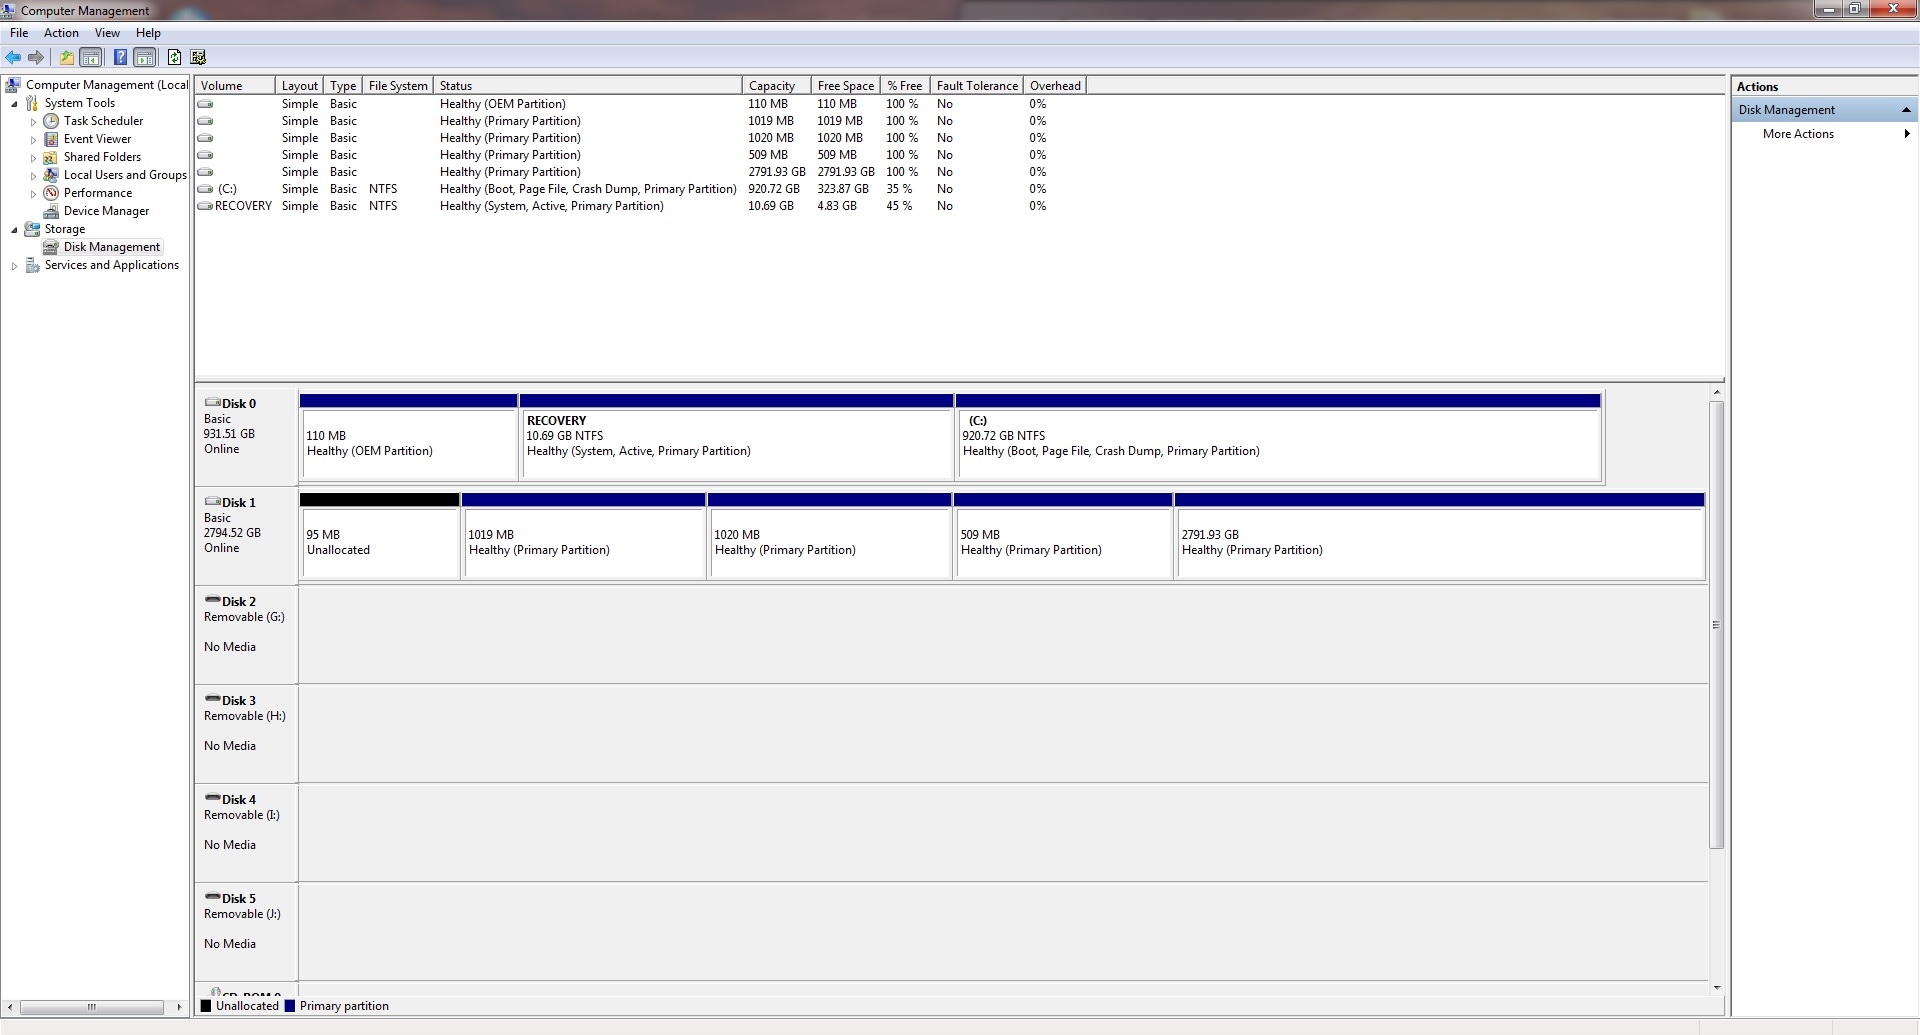Collapse the Storage tree node
1920x1035 pixels.
pyautogui.click(x=14, y=230)
